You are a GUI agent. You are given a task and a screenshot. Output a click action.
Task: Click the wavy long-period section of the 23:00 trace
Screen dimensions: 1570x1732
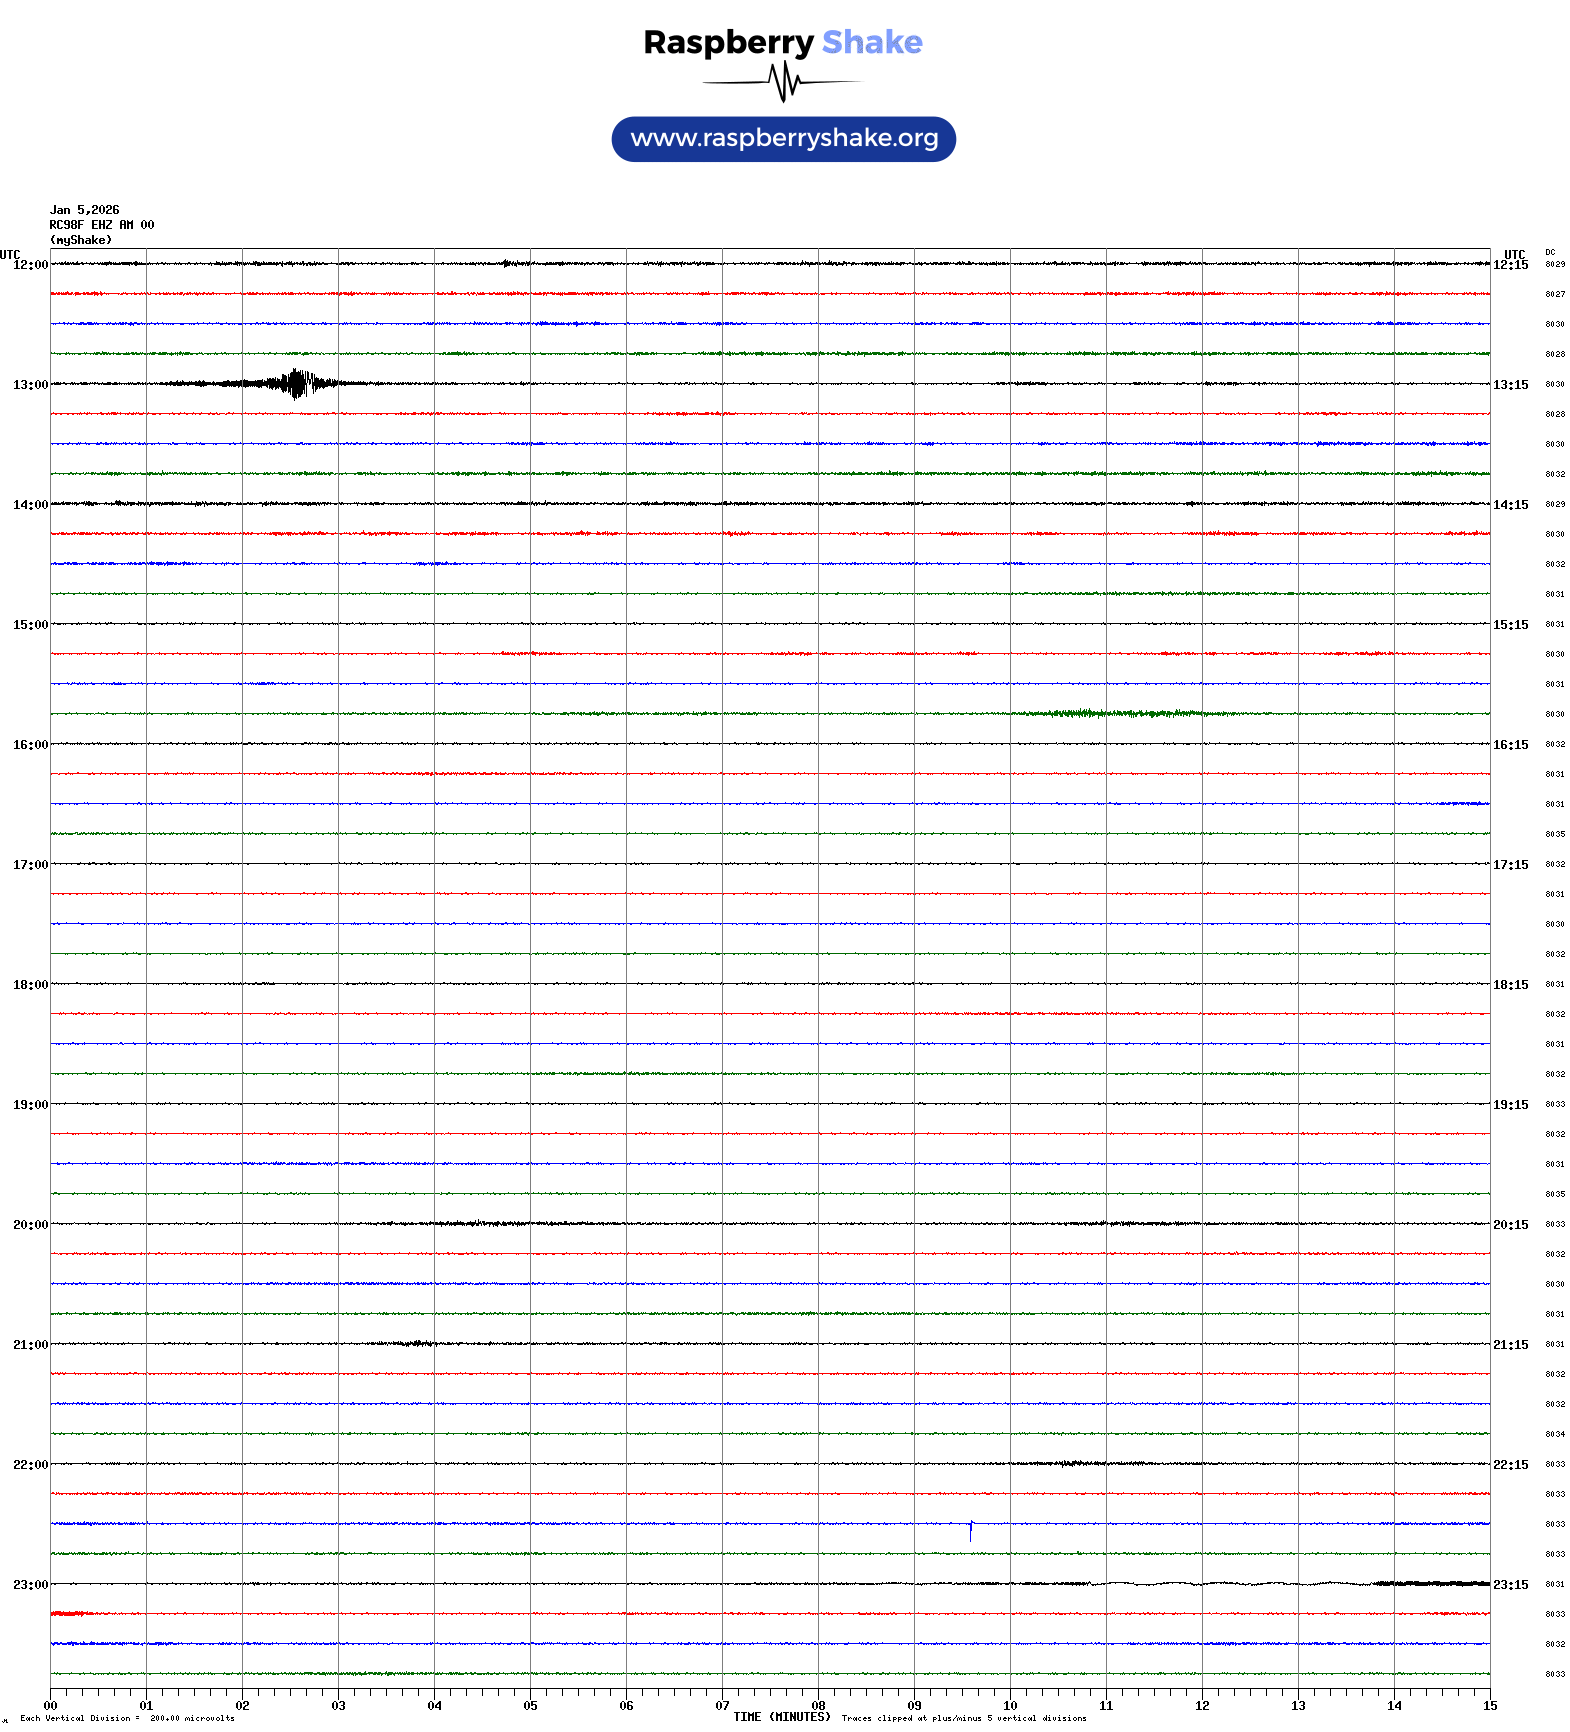[1230, 1584]
